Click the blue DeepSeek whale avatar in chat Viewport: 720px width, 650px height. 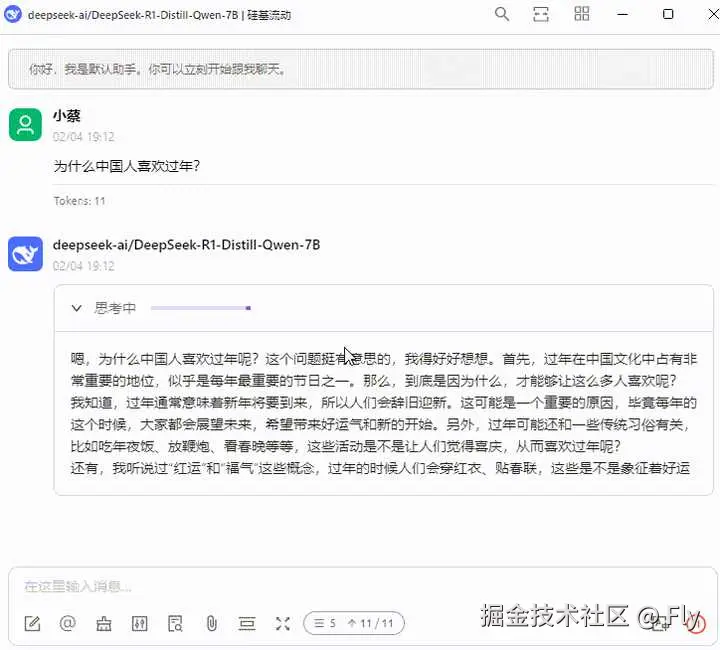coord(25,254)
